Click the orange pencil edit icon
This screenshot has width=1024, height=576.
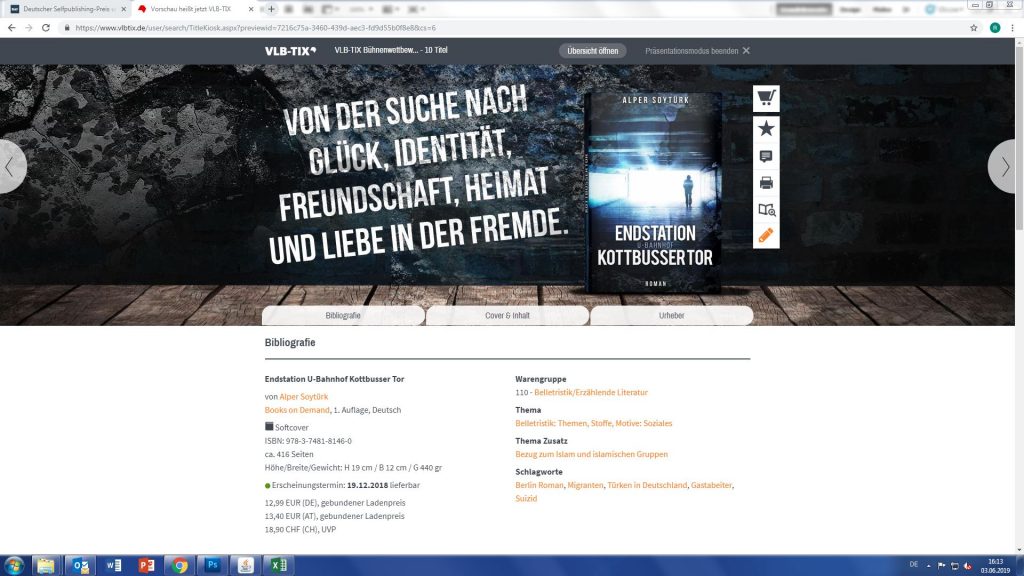pos(766,235)
